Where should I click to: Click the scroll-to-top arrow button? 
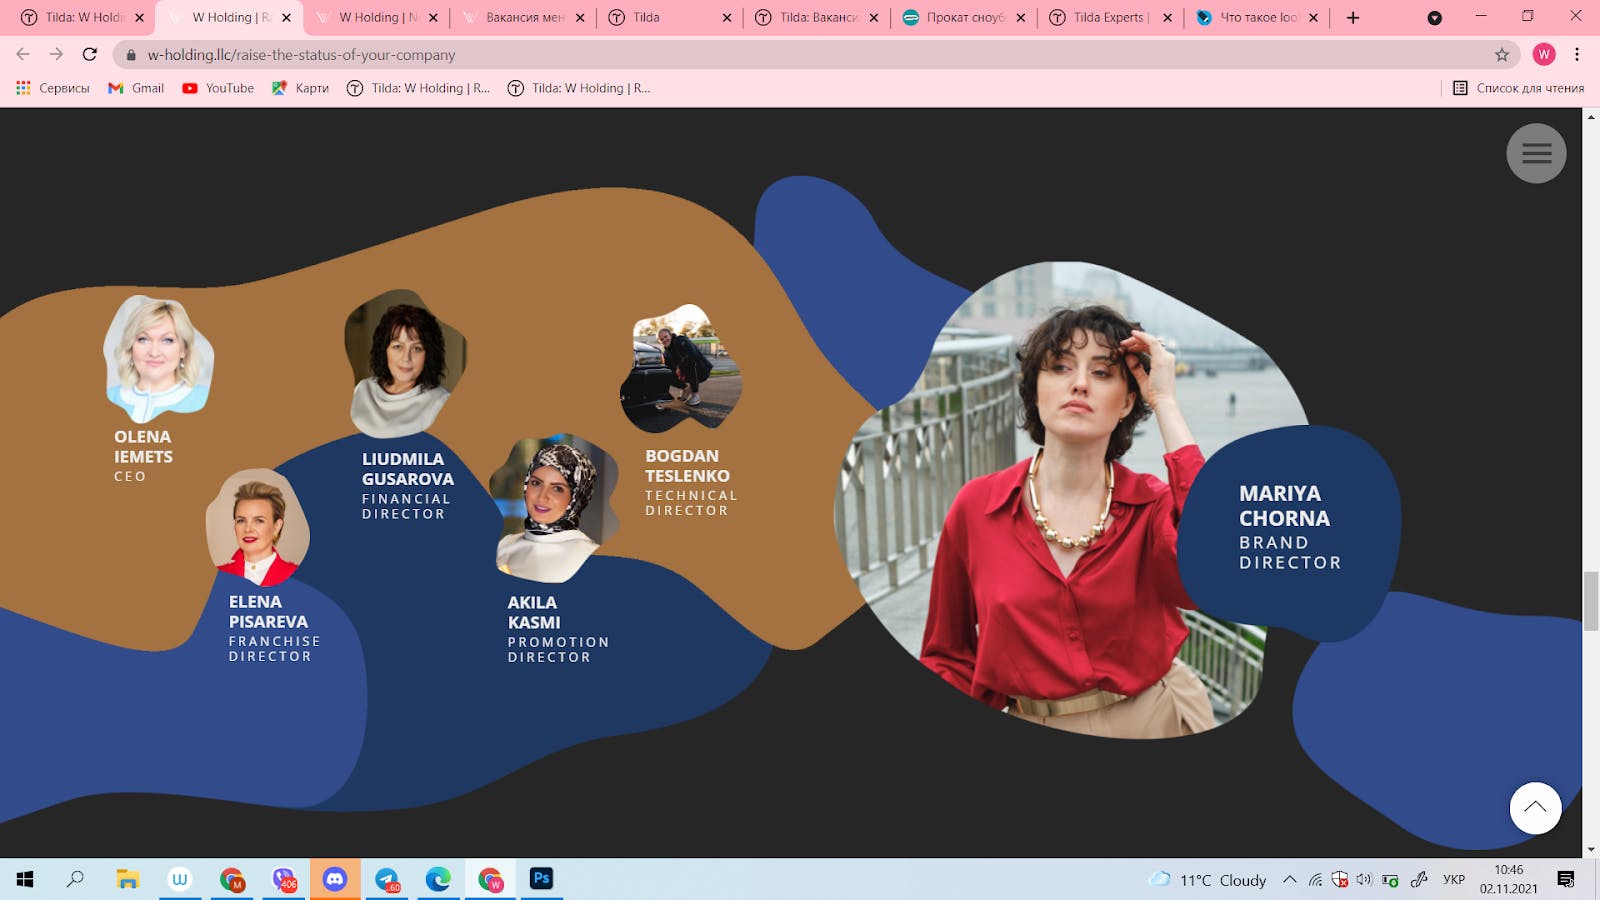(x=1535, y=808)
